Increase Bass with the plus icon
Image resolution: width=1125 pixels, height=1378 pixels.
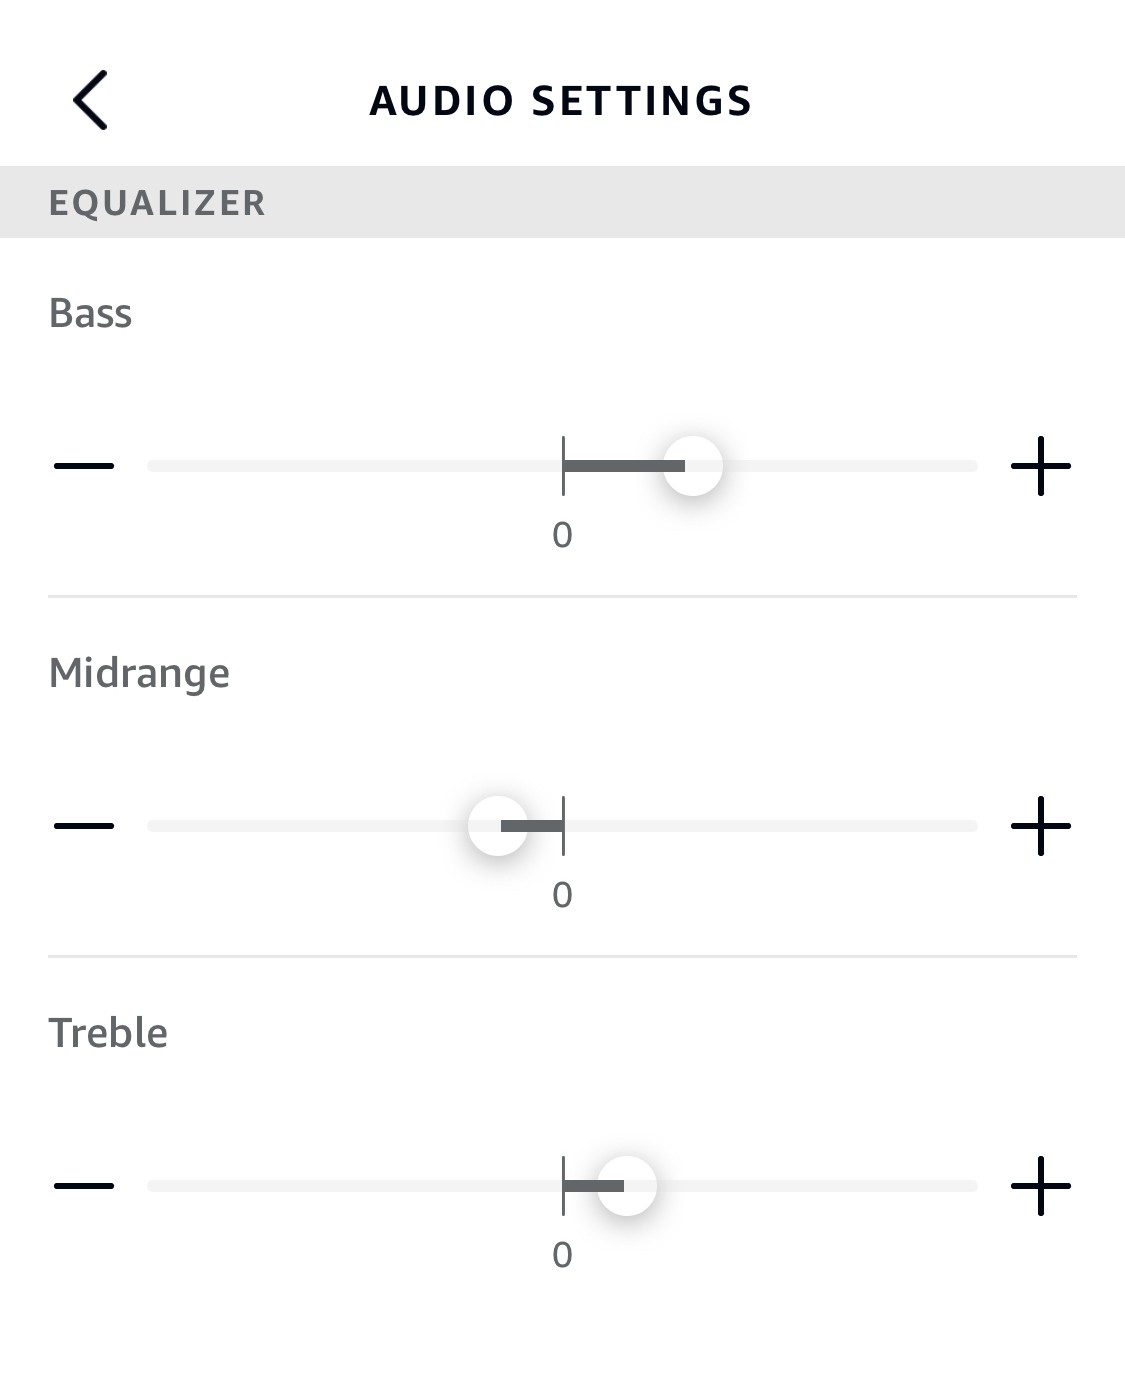coord(1040,466)
